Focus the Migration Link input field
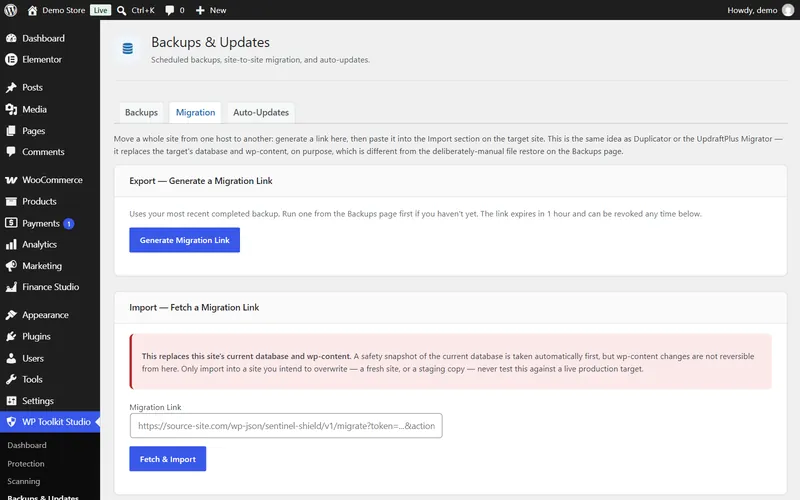The height and width of the screenshot is (500, 800). [286, 426]
